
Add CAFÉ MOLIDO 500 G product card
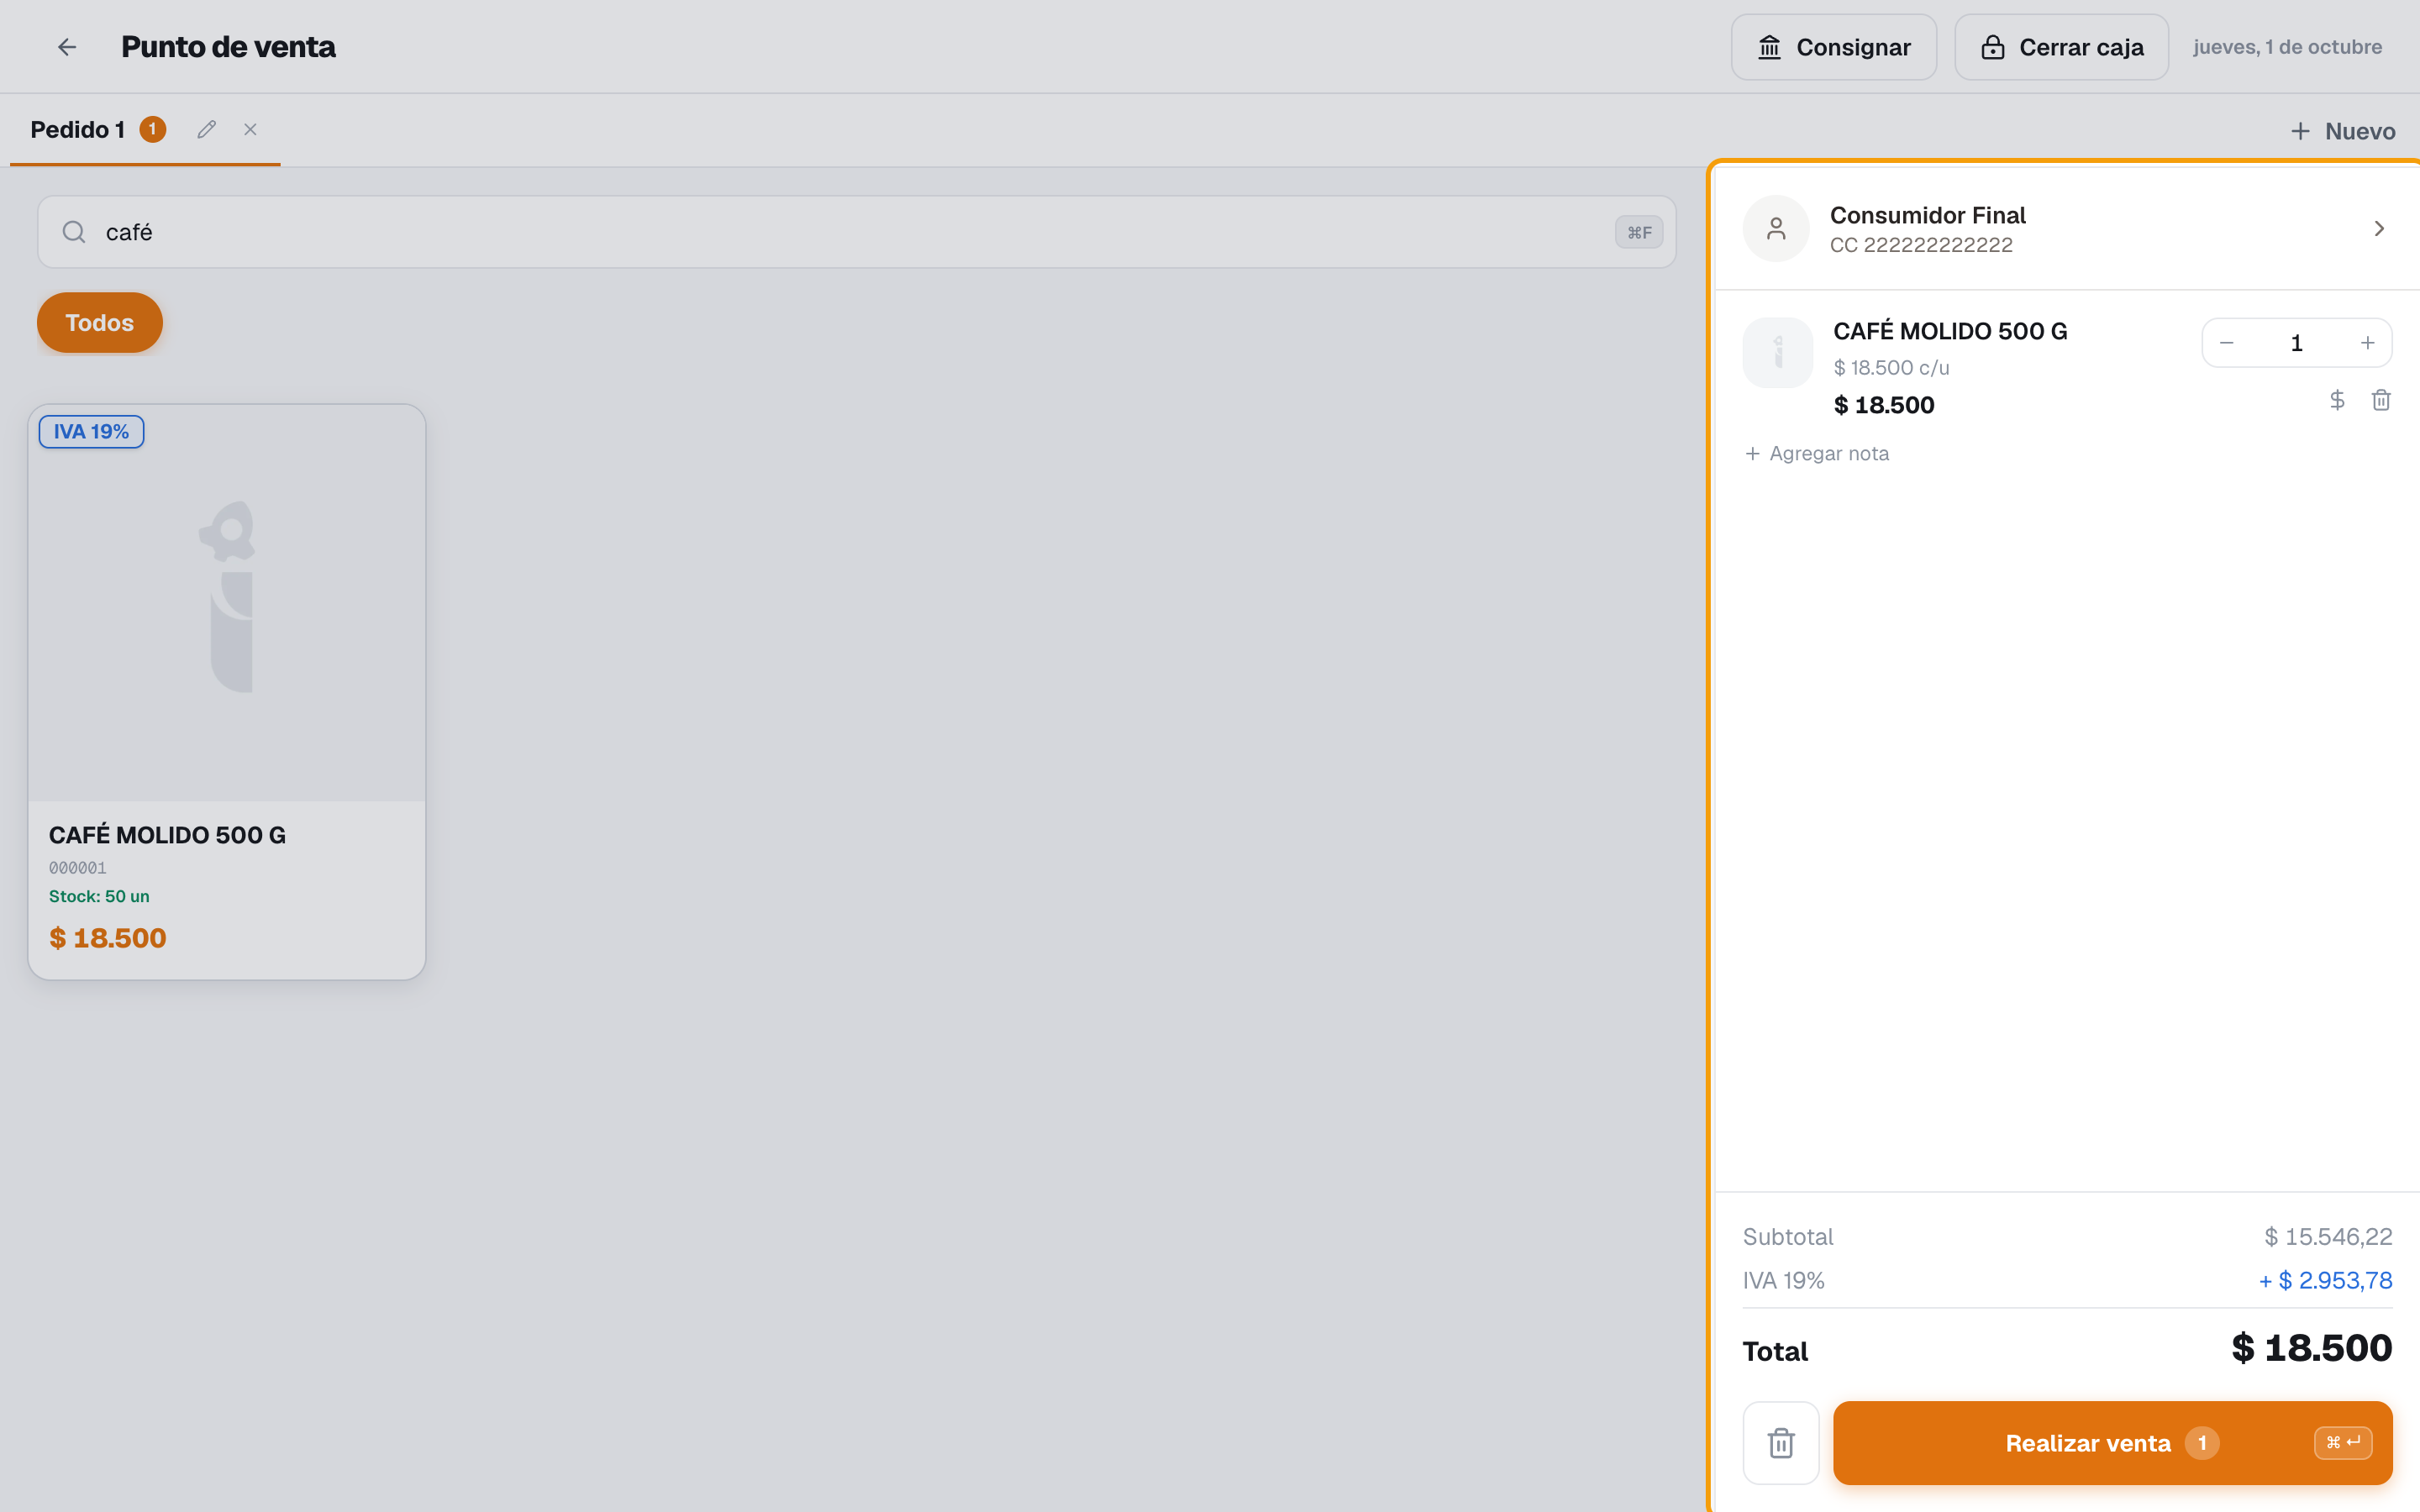227,692
